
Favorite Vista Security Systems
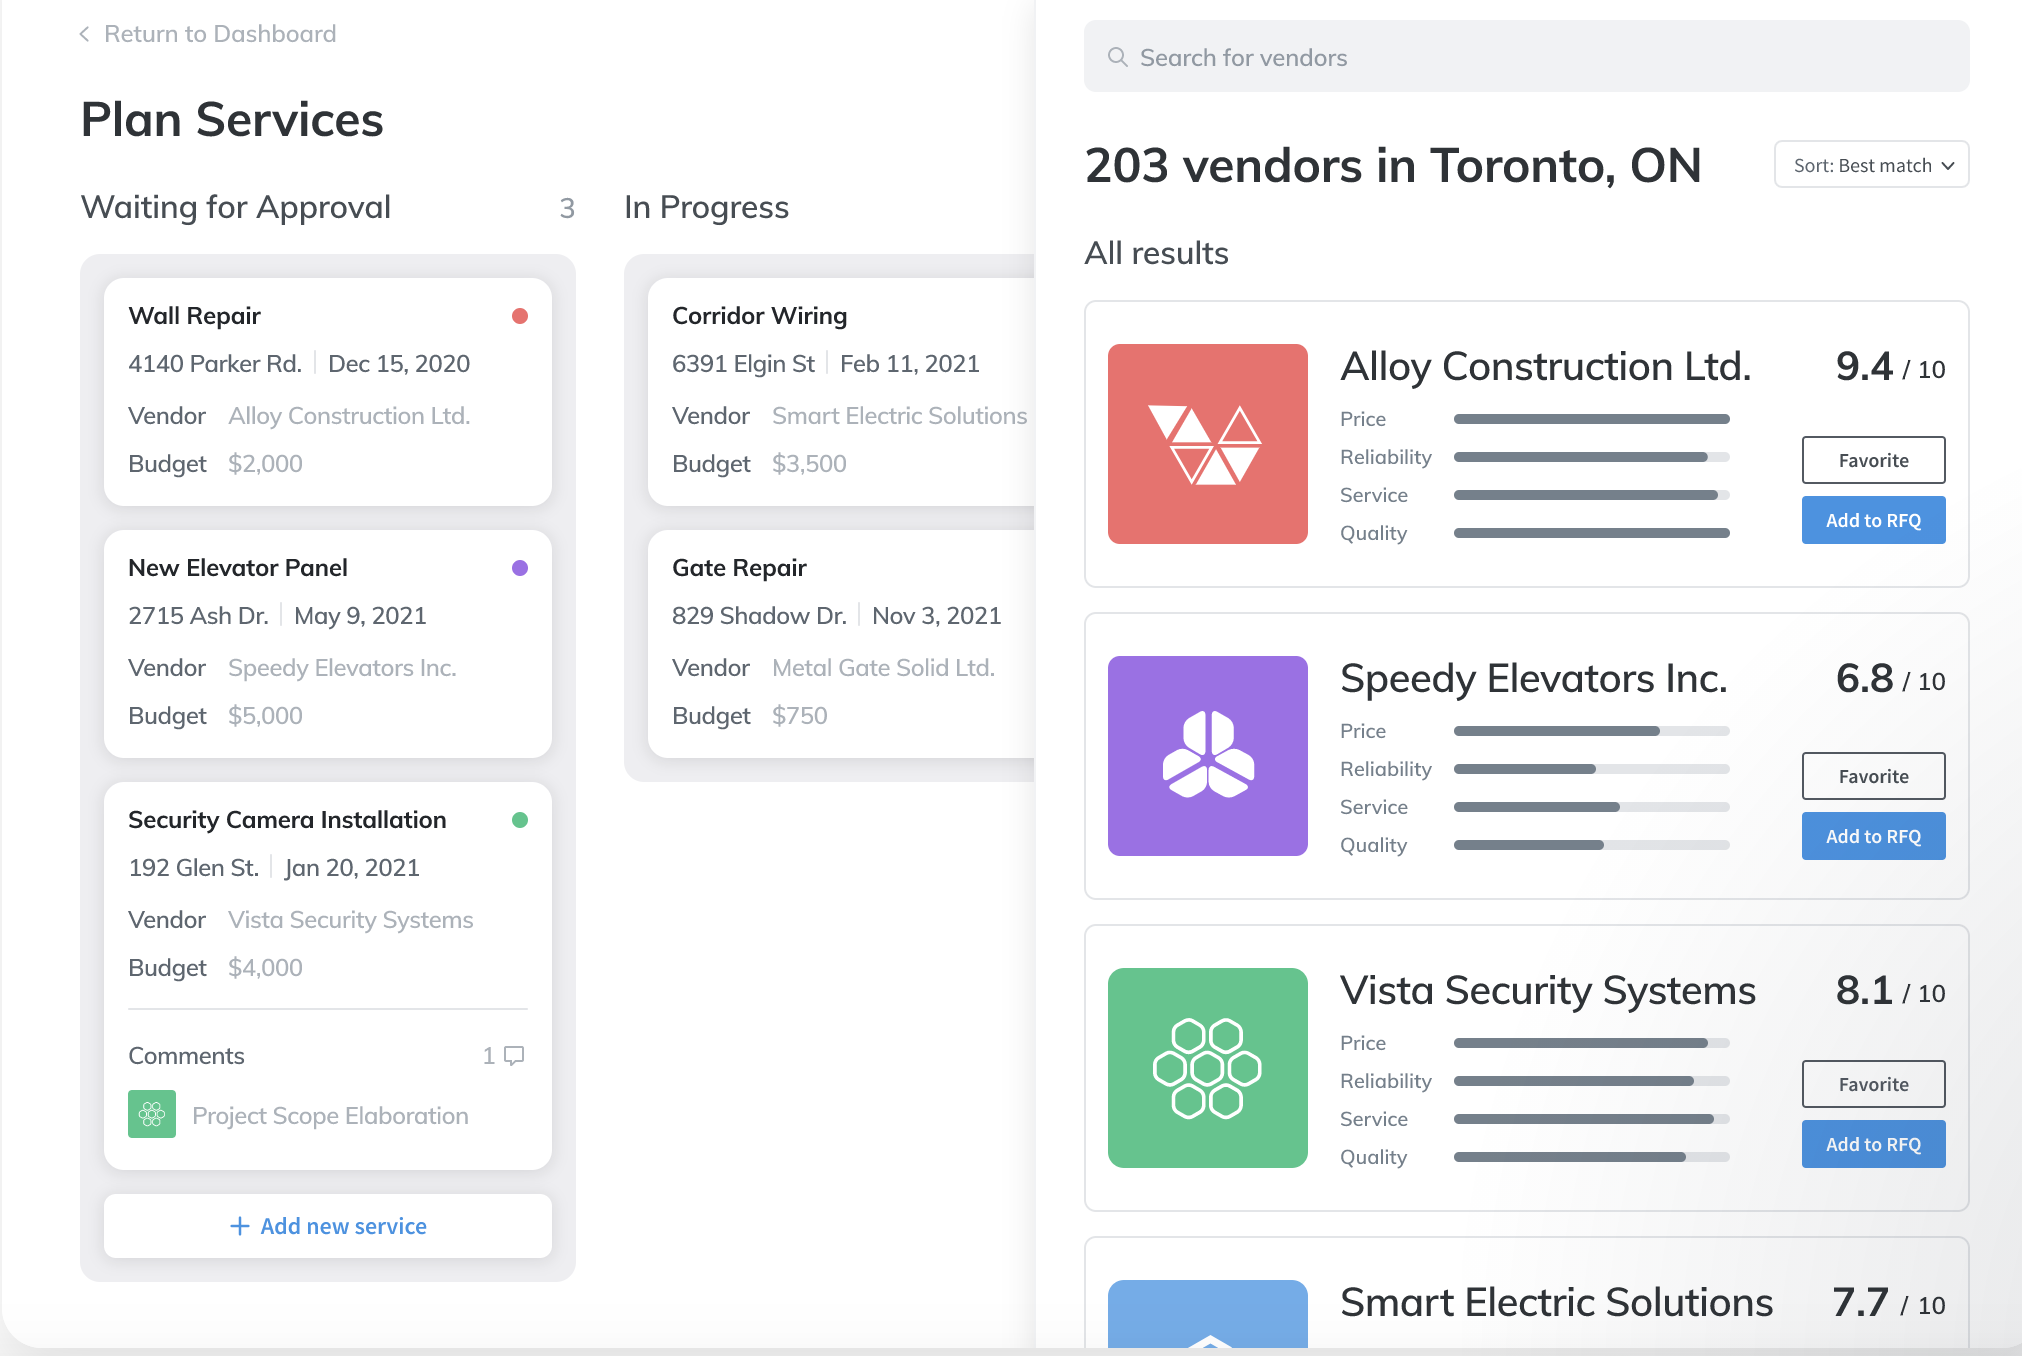(x=1873, y=1084)
